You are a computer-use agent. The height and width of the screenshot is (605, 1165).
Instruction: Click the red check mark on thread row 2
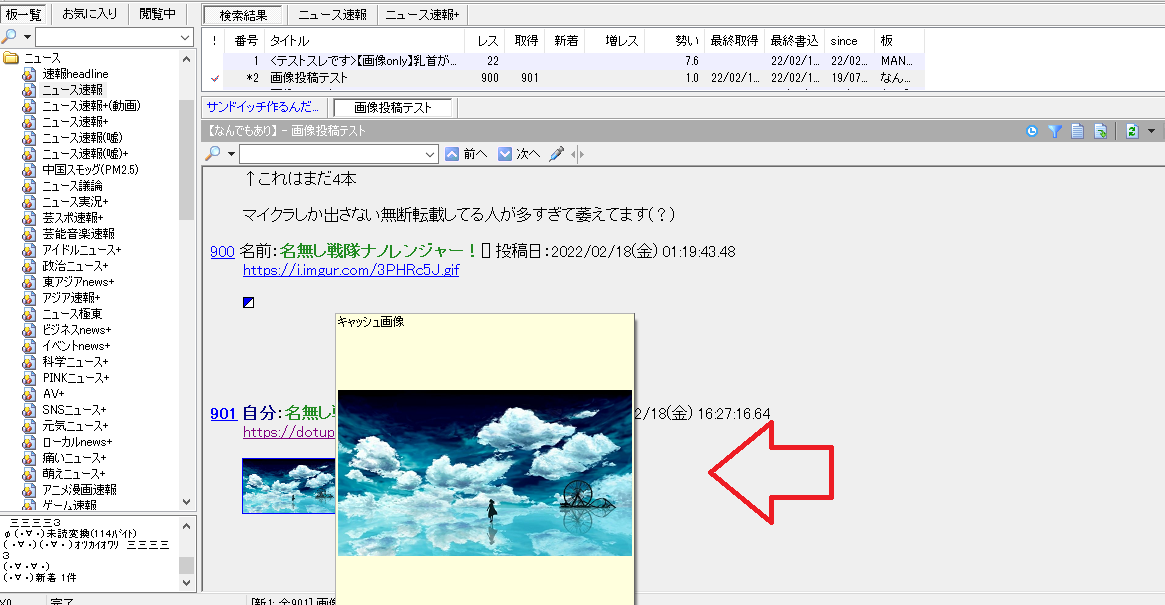coord(215,77)
